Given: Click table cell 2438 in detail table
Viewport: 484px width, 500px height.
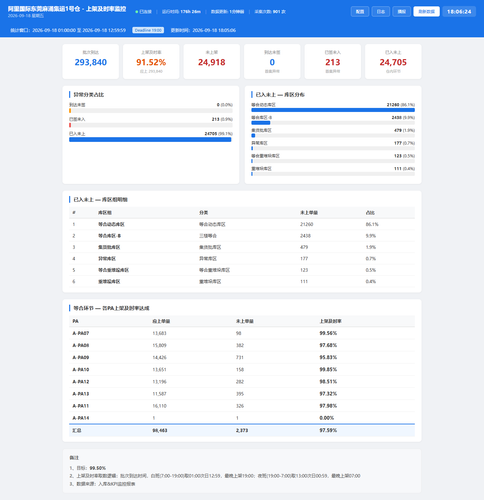Looking at the screenshot, I should (x=305, y=236).
